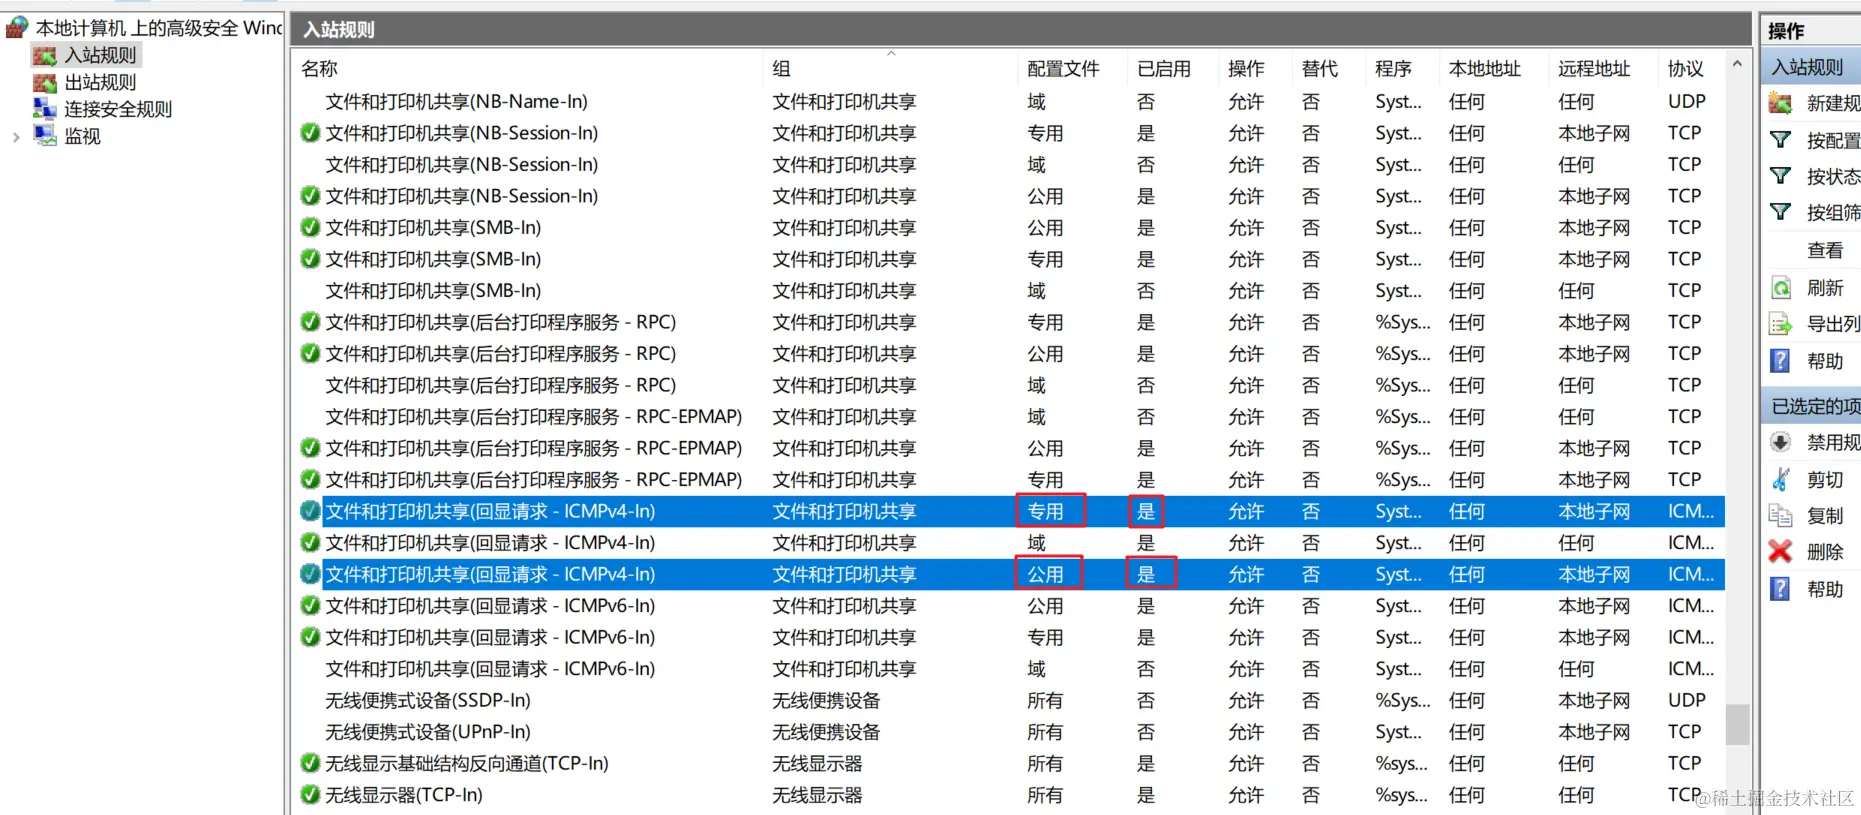
Task: Select the 入站规则 tree node icon
Action: click(45, 55)
